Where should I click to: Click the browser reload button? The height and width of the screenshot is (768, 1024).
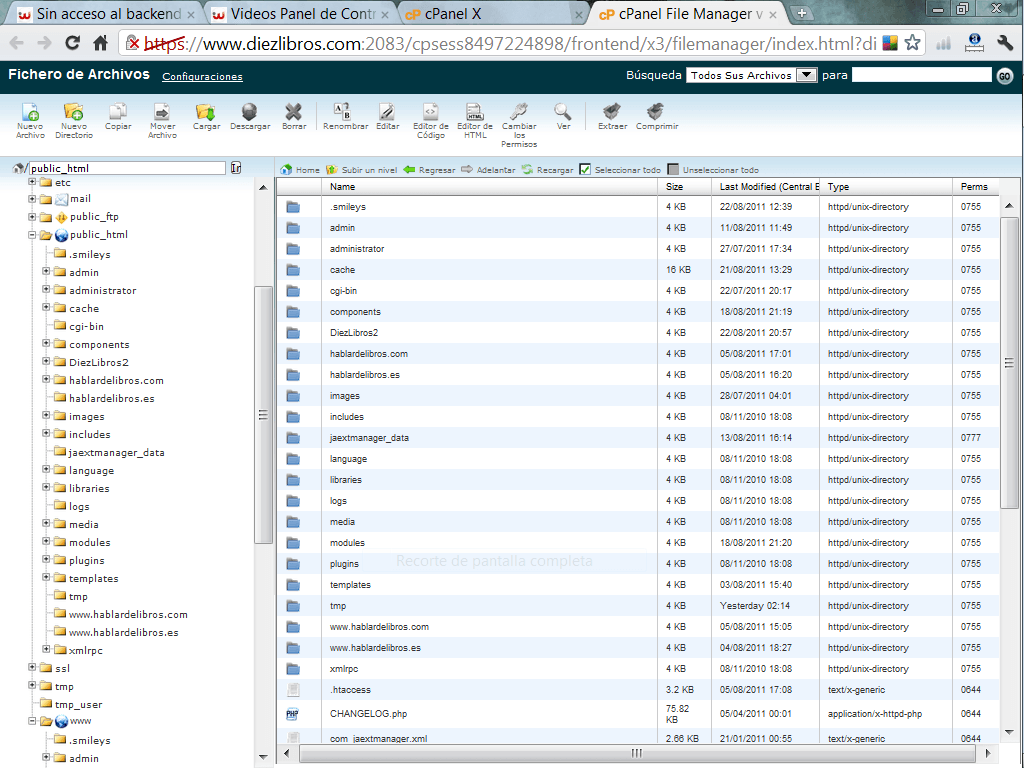click(72, 44)
